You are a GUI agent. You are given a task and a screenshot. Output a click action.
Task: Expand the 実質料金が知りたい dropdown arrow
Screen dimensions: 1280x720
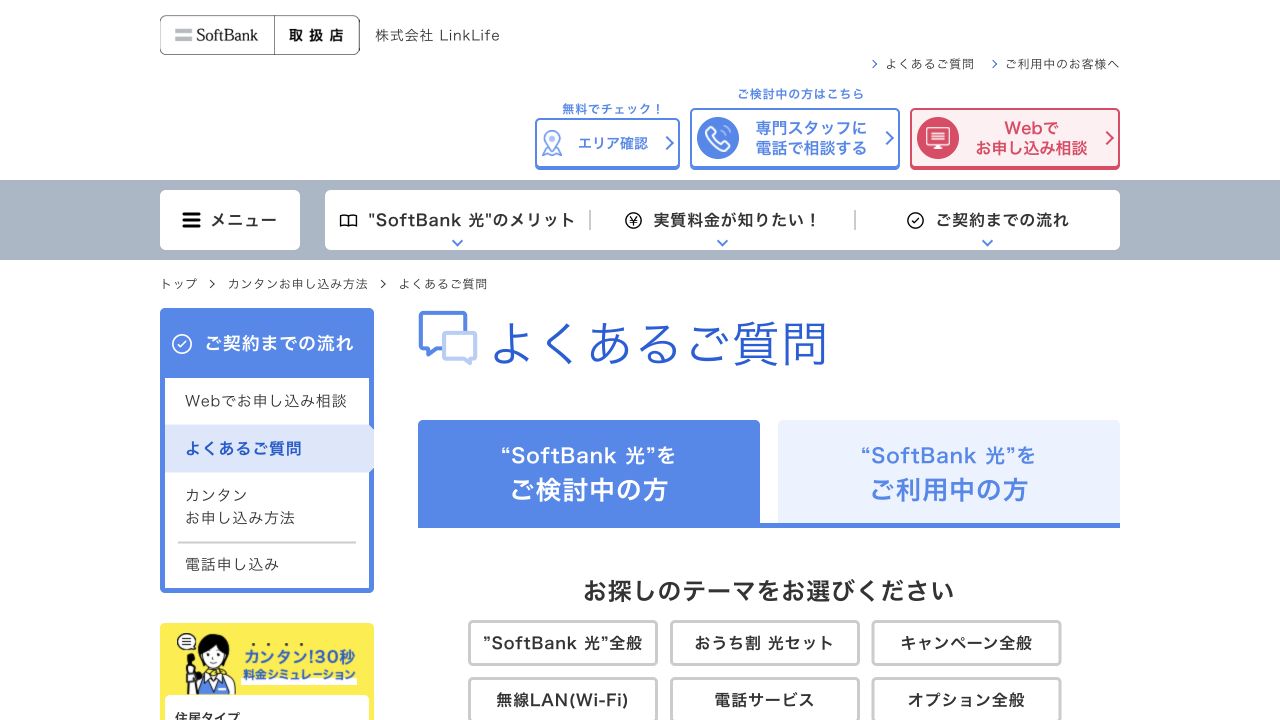(x=722, y=243)
